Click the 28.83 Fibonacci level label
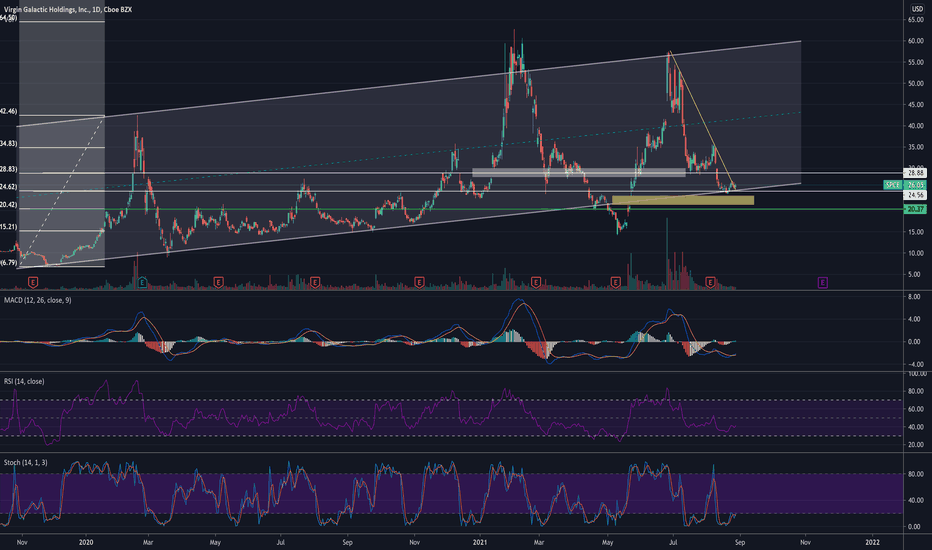932x550 pixels. (x=9, y=169)
